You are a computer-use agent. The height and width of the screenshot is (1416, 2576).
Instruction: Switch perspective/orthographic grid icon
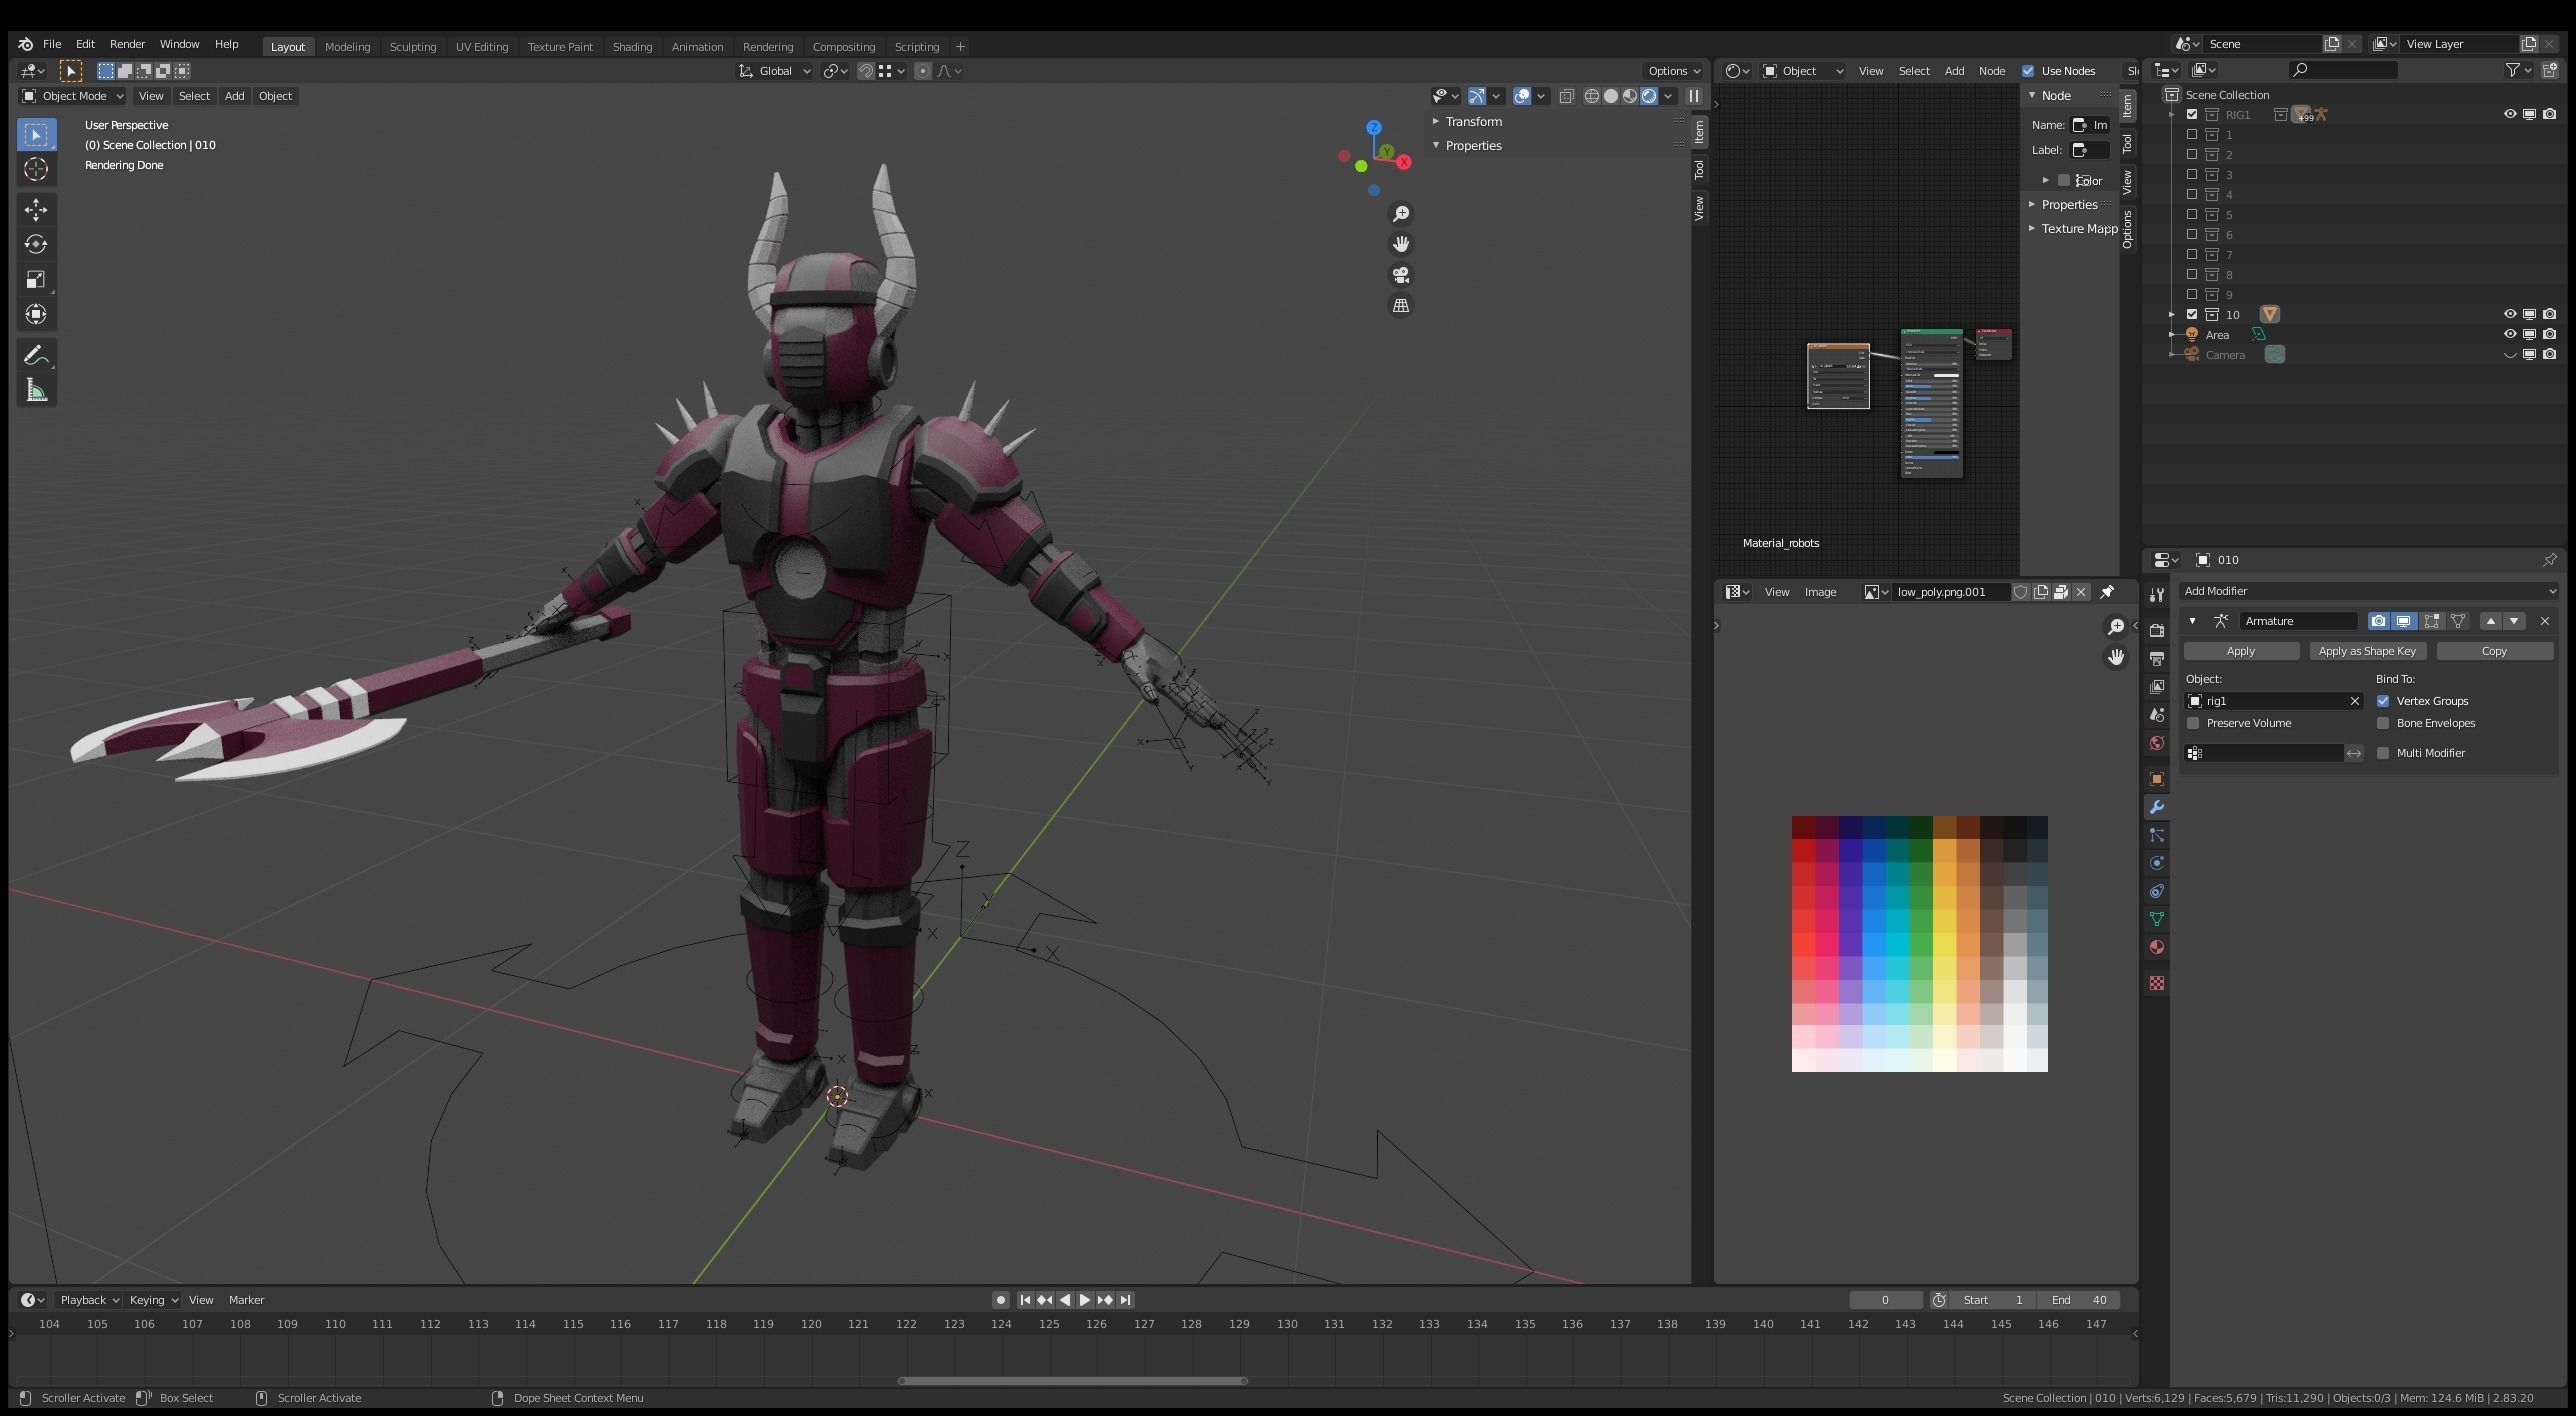(1401, 306)
